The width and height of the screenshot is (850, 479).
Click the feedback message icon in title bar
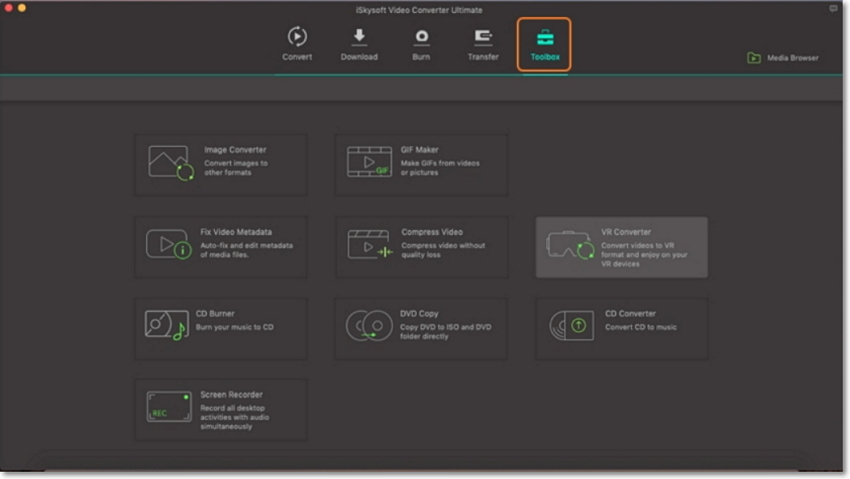(833, 8)
